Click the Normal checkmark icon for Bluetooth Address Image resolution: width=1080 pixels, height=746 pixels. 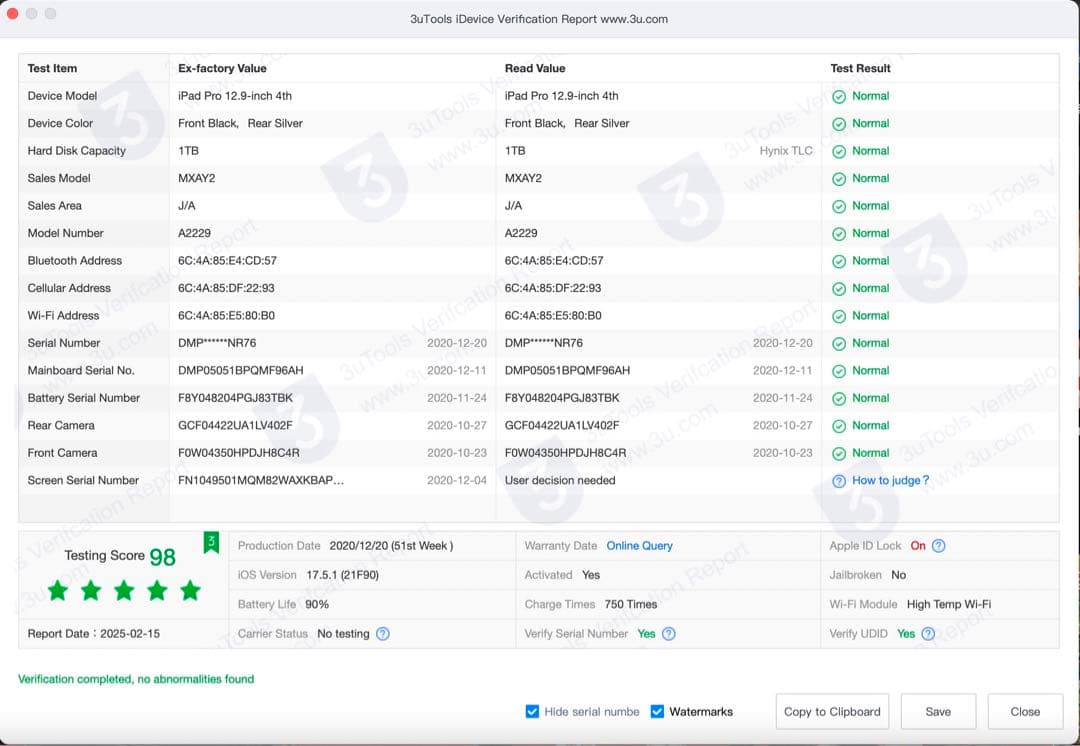[841, 260]
